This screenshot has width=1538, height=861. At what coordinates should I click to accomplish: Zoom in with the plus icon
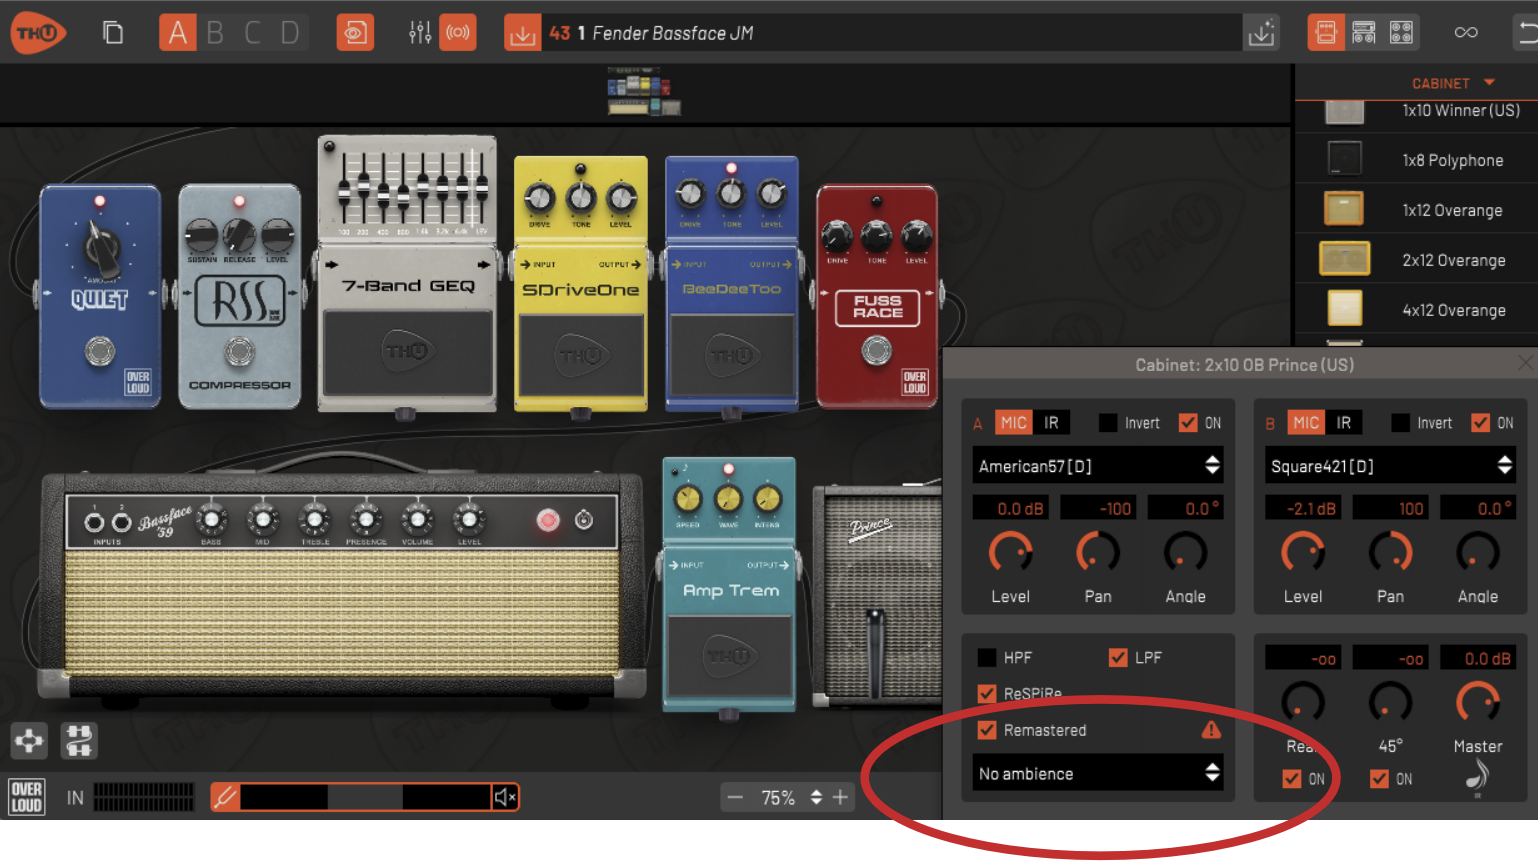[x=840, y=797]
